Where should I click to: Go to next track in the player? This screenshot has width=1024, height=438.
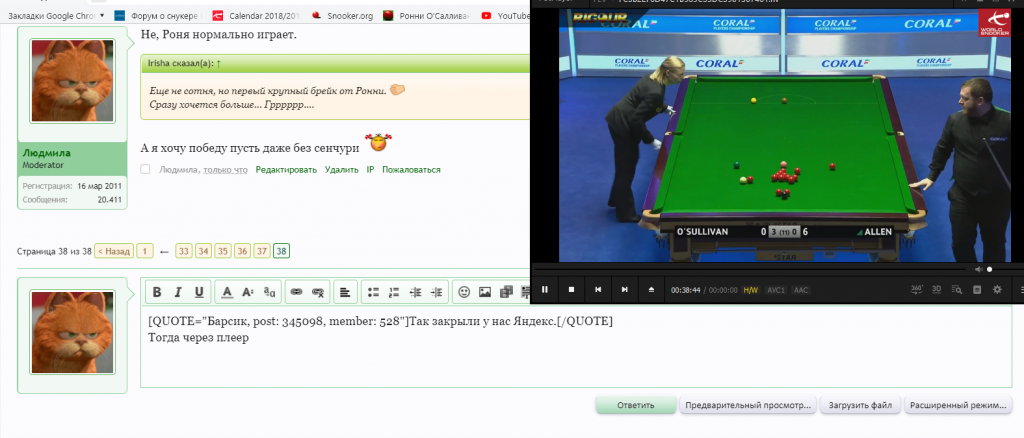coord(624,290)
